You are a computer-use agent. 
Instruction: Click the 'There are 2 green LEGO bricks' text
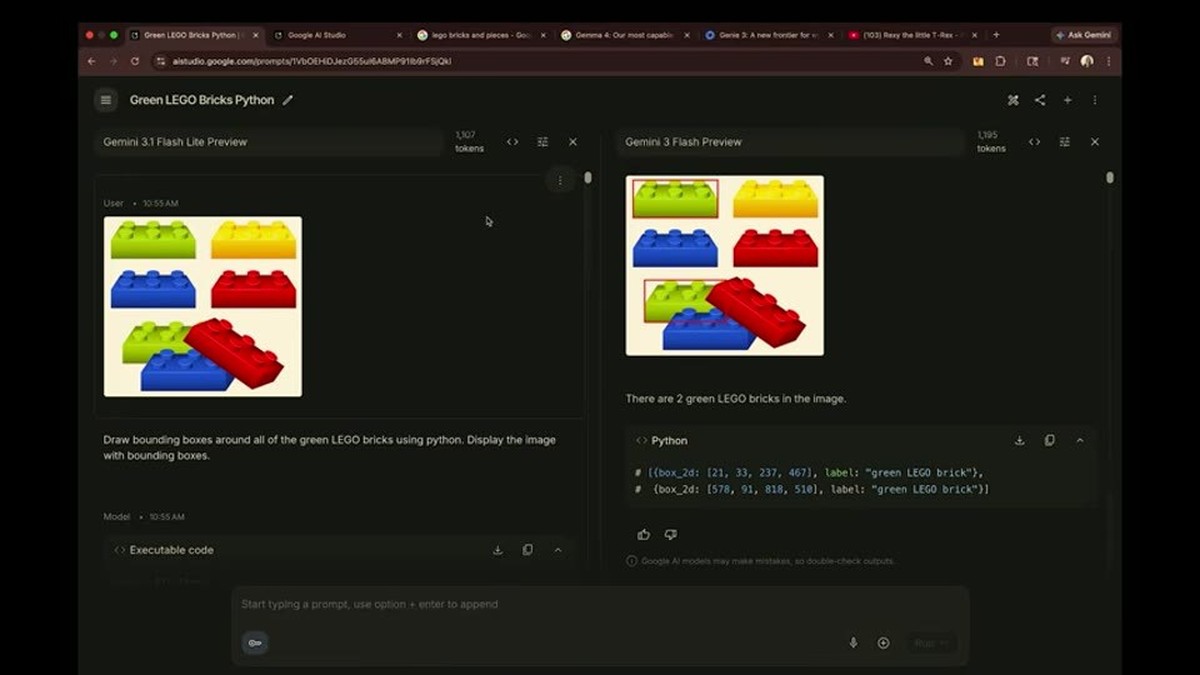tap(736, 398)
